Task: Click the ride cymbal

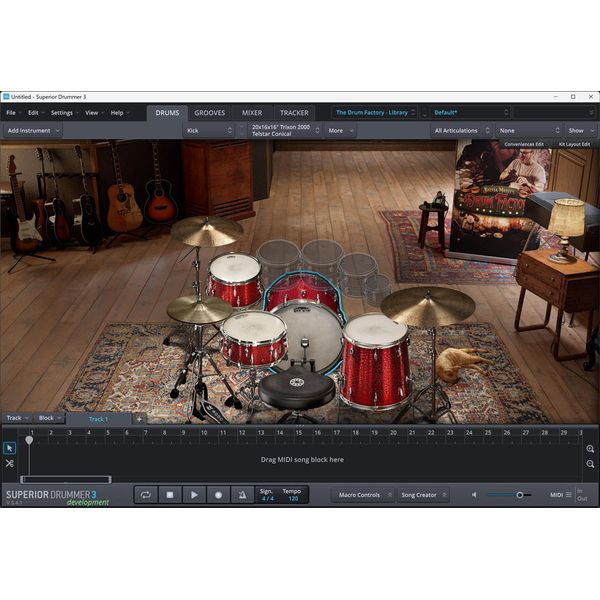Action: coord(428,306)
